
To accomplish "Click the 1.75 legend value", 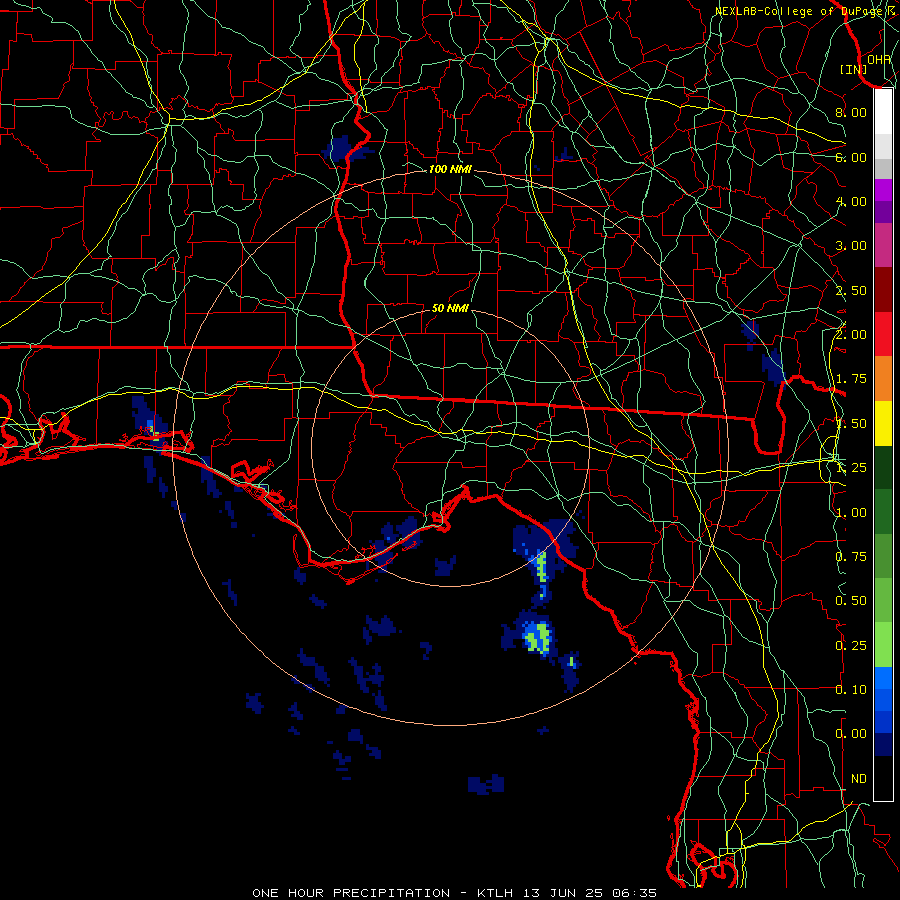I will tap(851, 379).
